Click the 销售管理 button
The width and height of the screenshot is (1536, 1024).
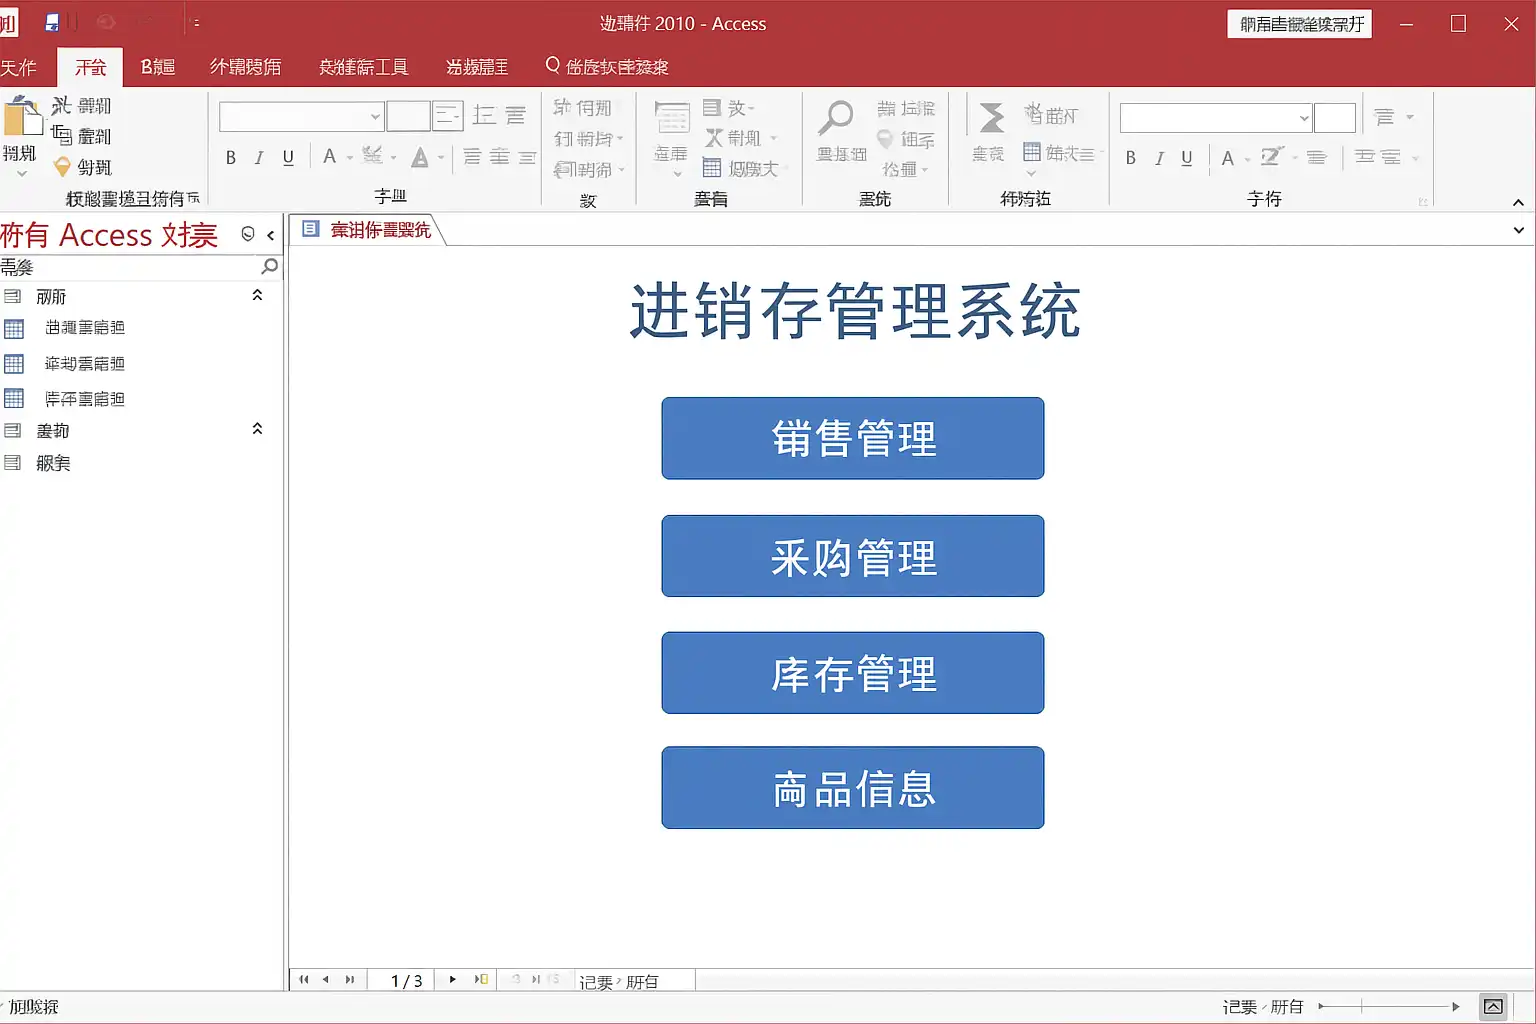(x=852, y=439)
